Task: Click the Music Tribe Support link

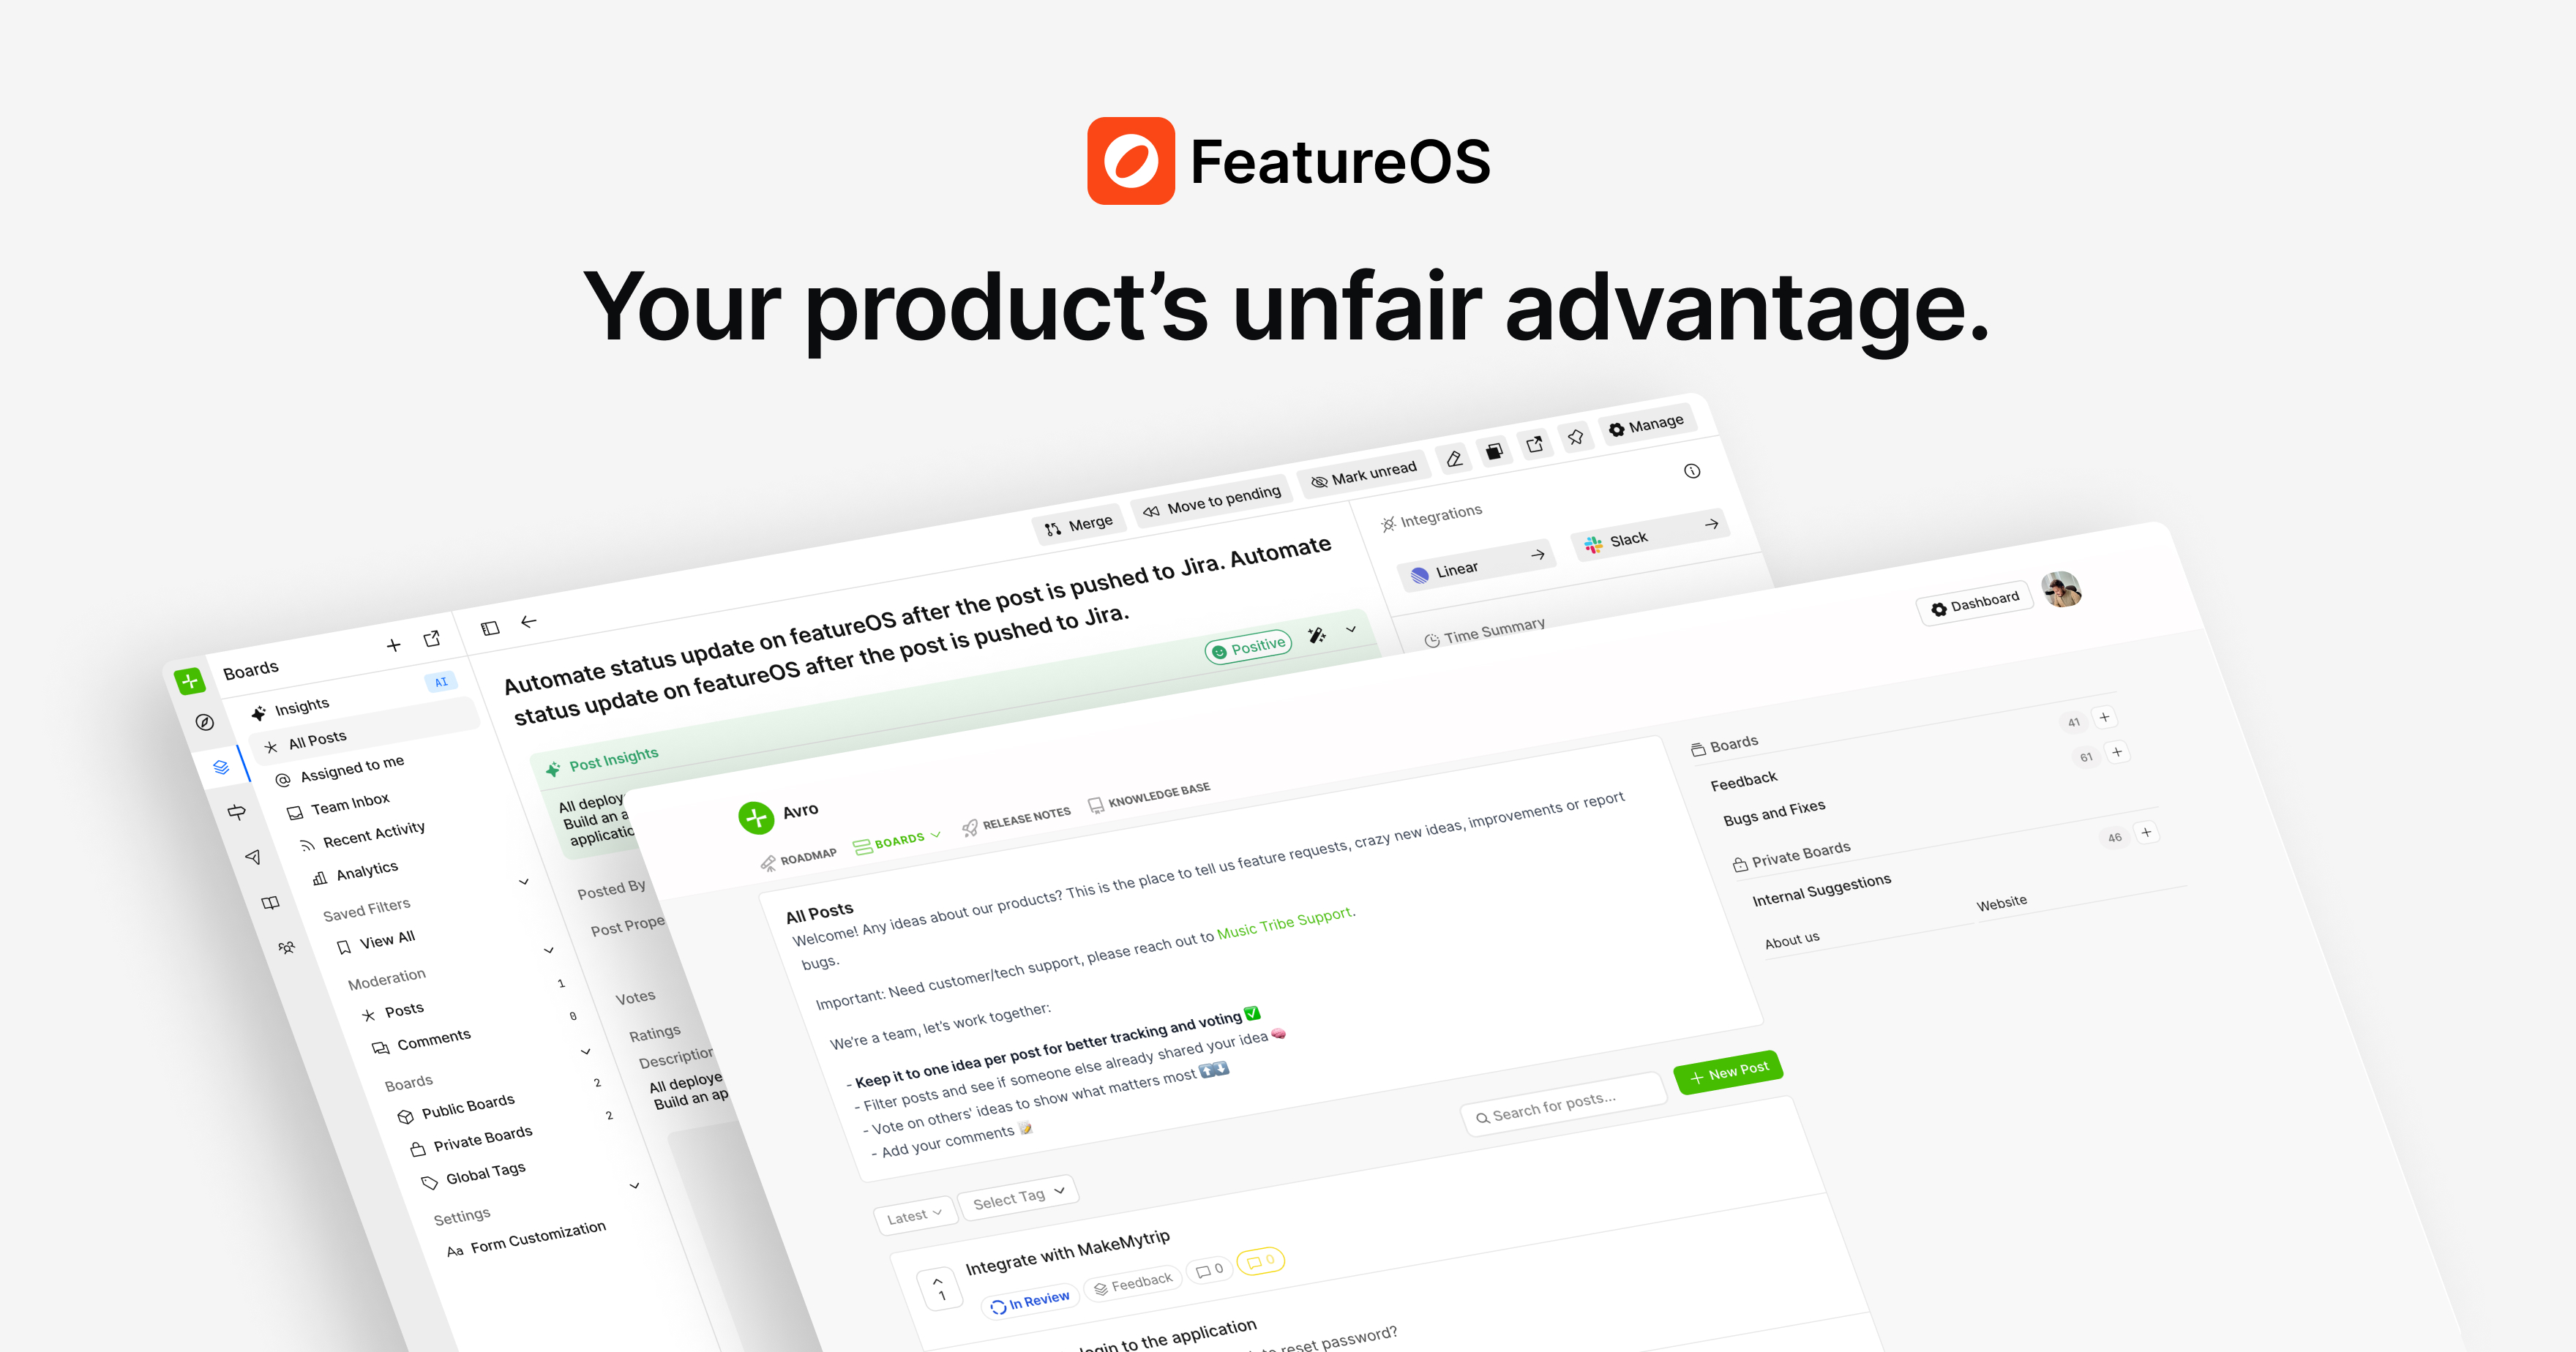Action: coord(1284,920)
